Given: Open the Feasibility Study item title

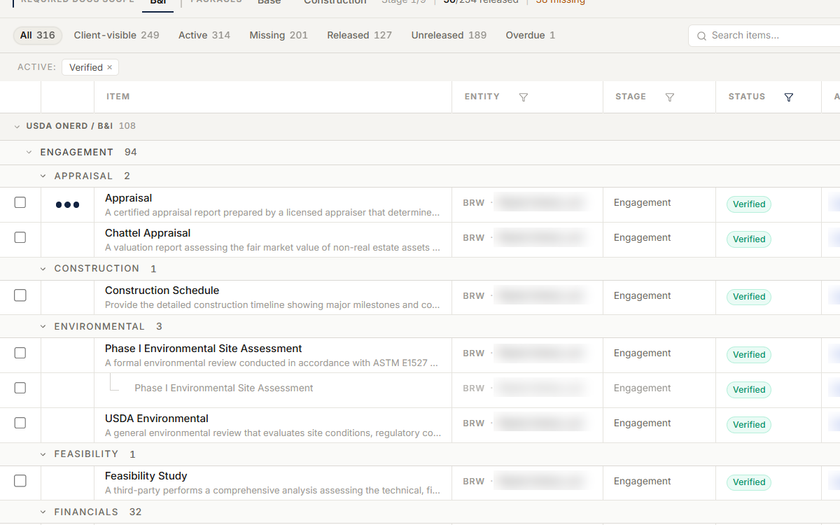Looking at the screenshot, I should point(146,476).
